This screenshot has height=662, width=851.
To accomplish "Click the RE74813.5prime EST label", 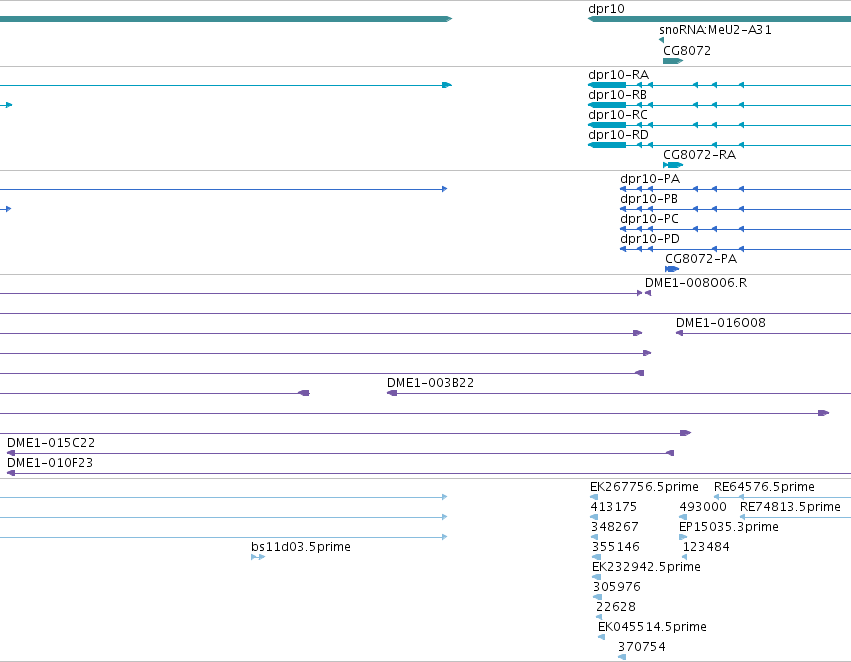I will click(x=790, y=507).
